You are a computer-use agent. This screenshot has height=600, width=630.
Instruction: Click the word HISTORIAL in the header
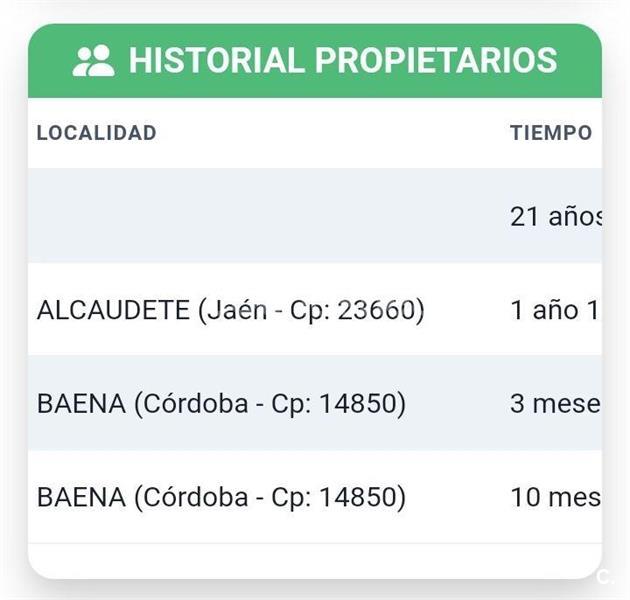pyautogui.click(x=217, y=60)
